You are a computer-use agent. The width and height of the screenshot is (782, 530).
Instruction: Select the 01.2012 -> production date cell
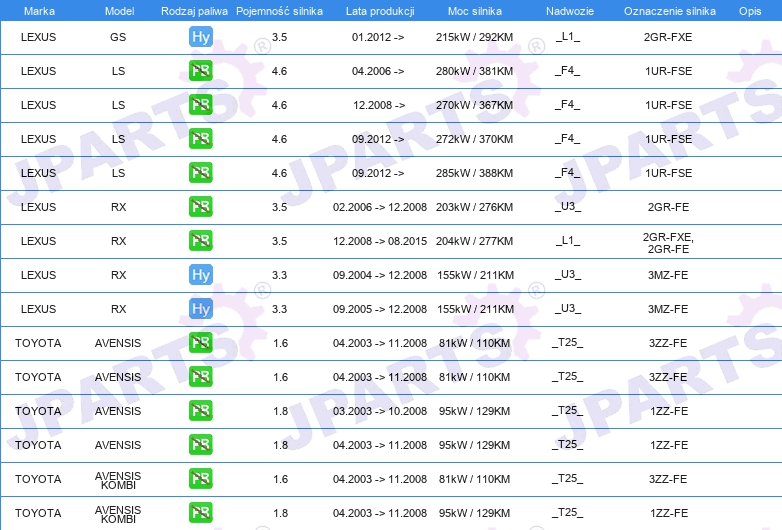378,37
